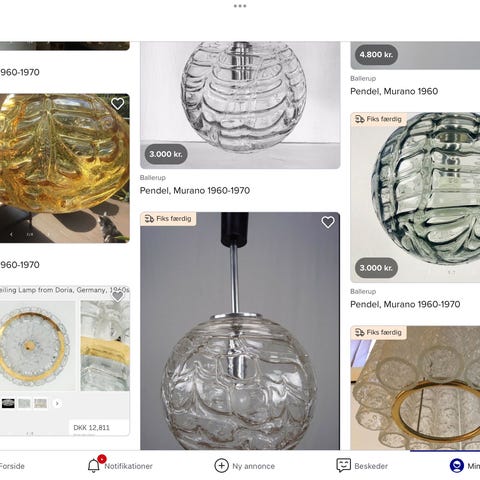
Task: Open the blue profile avatar icon
Action: (x=457, y=466)
